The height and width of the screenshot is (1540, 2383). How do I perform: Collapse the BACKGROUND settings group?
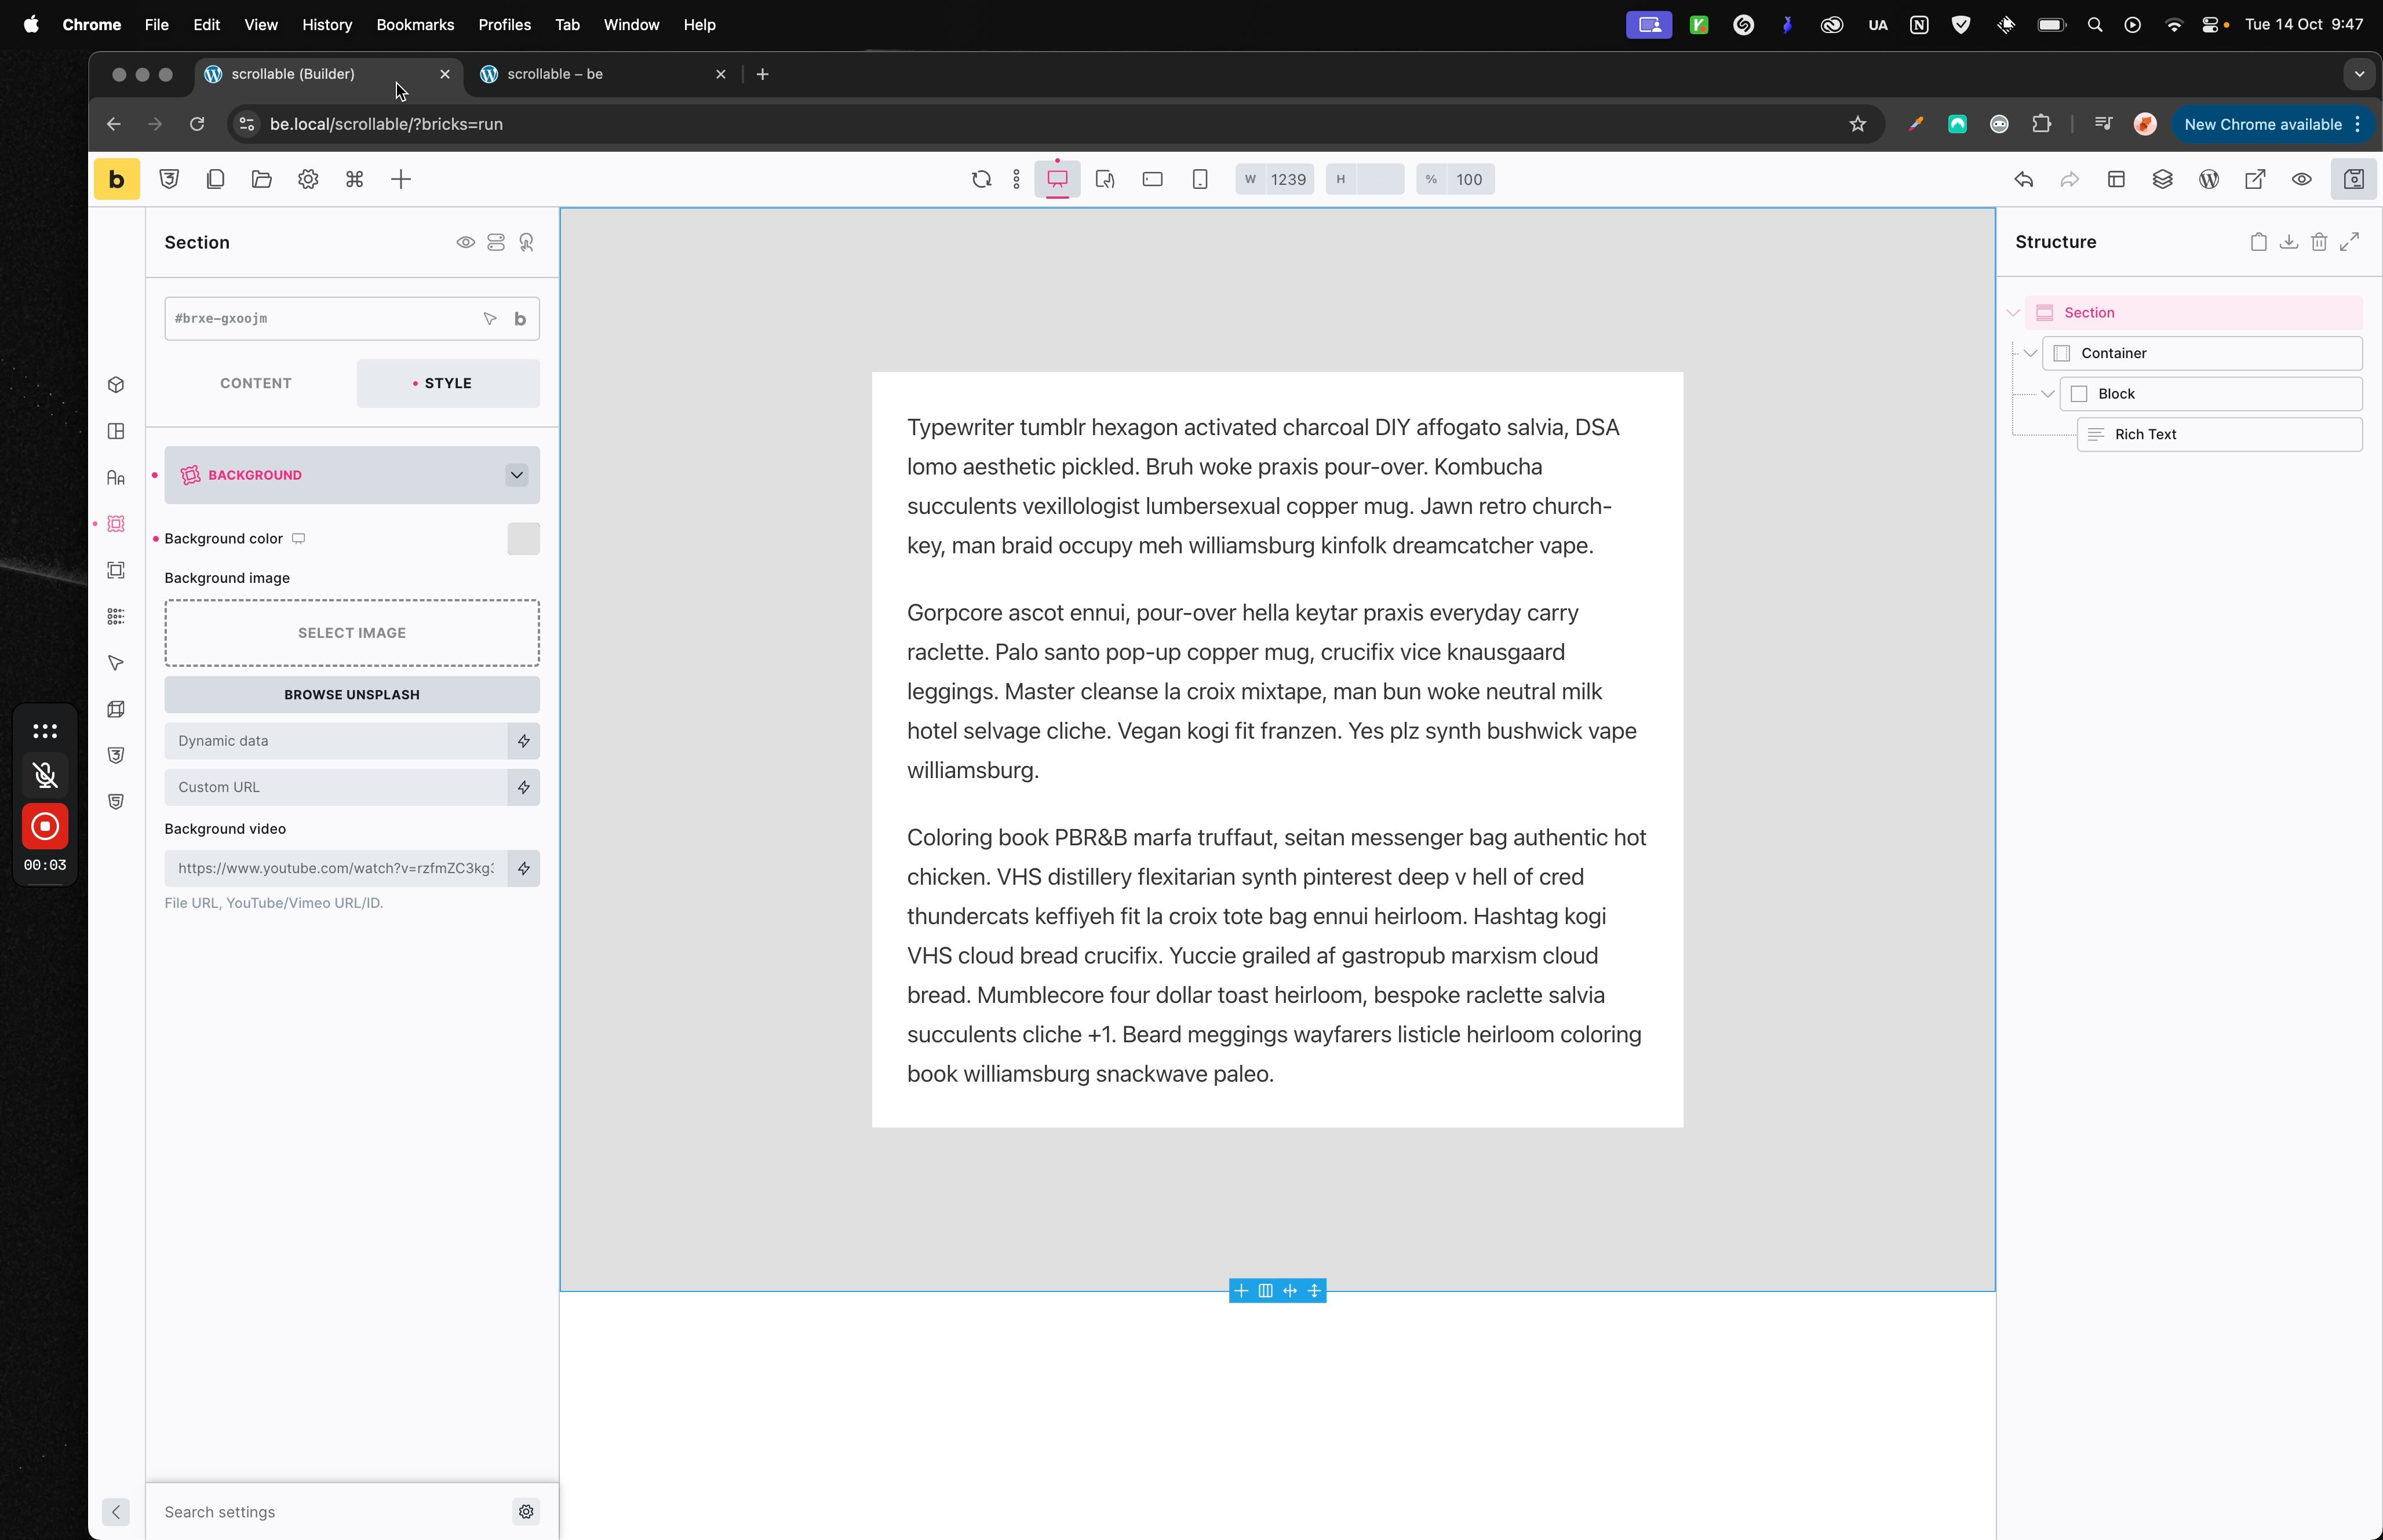(x=516, y=475)
